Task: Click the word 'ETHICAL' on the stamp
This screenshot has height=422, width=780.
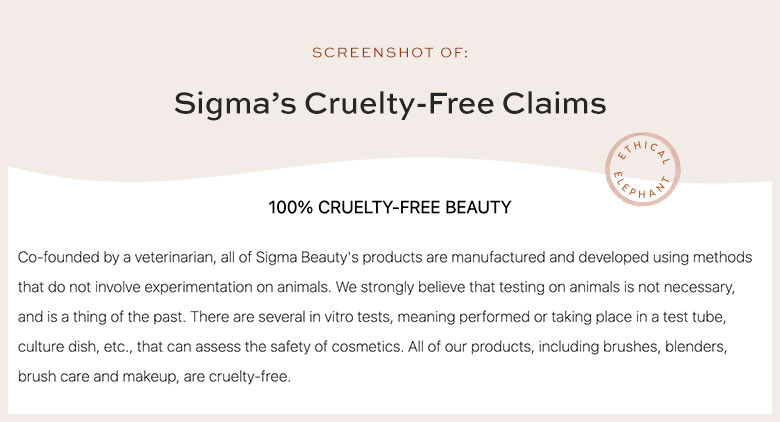Action: pyautogui.click(x=645, y=151)
